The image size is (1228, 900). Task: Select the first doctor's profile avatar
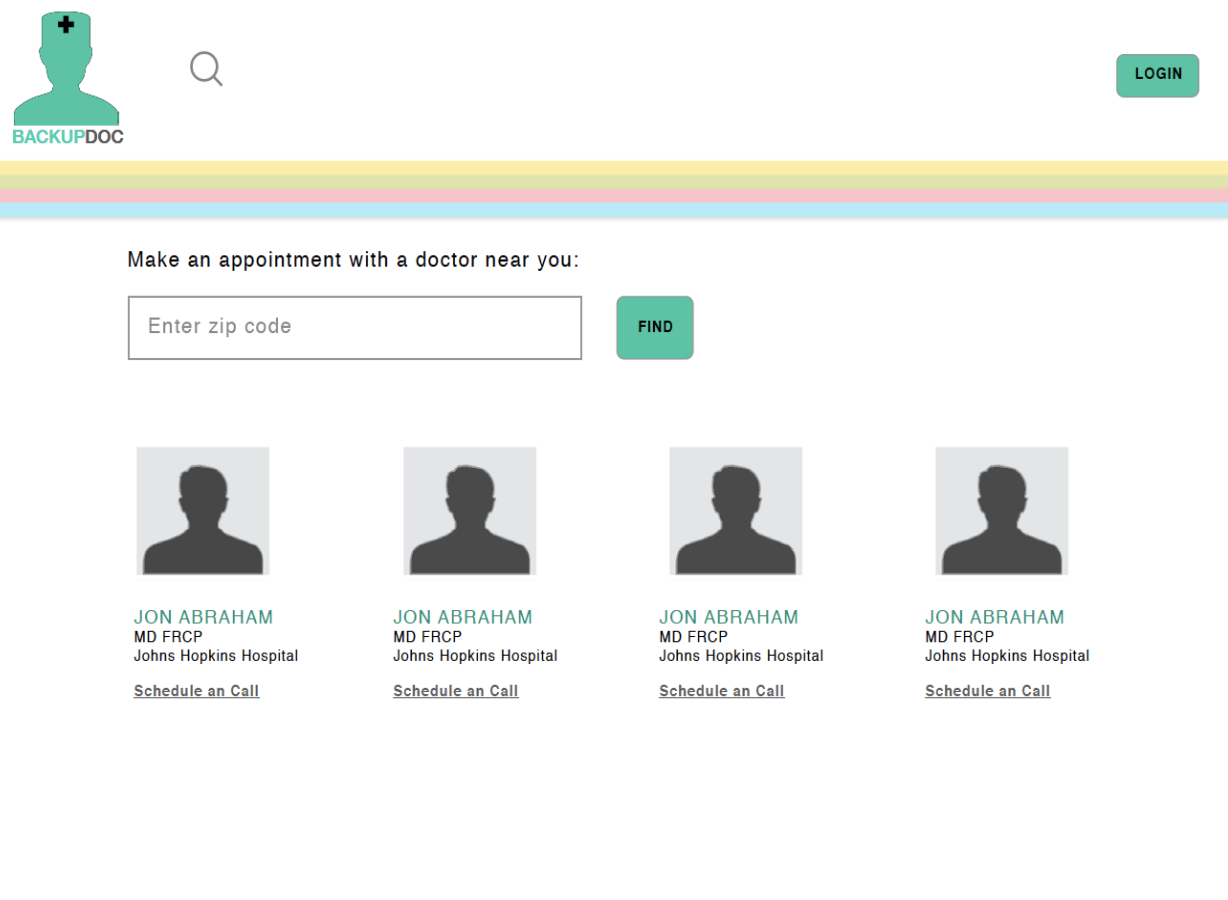203,511
